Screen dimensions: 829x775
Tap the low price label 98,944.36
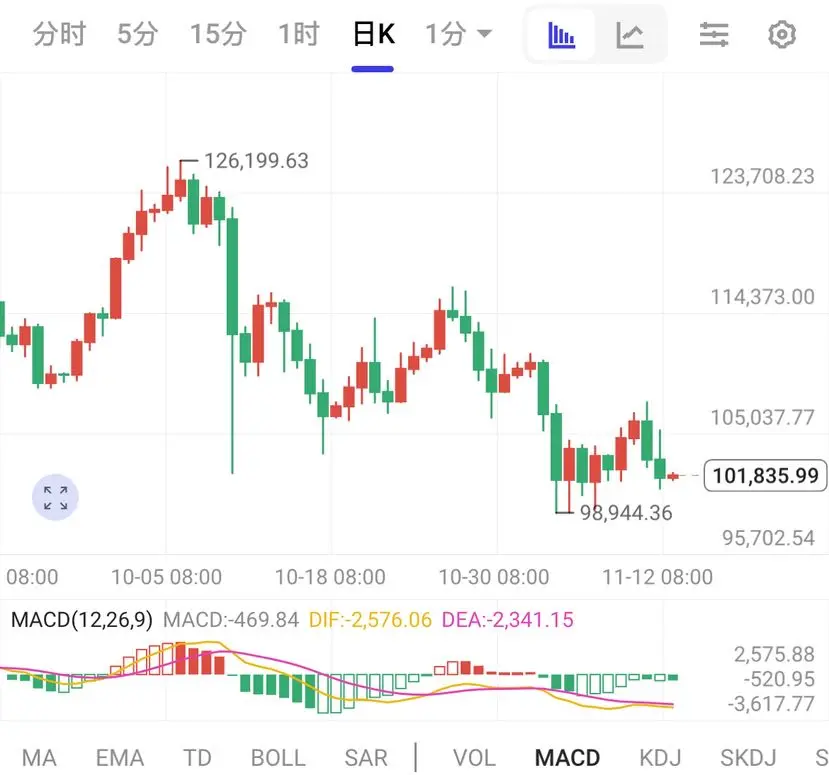point(626,513)
